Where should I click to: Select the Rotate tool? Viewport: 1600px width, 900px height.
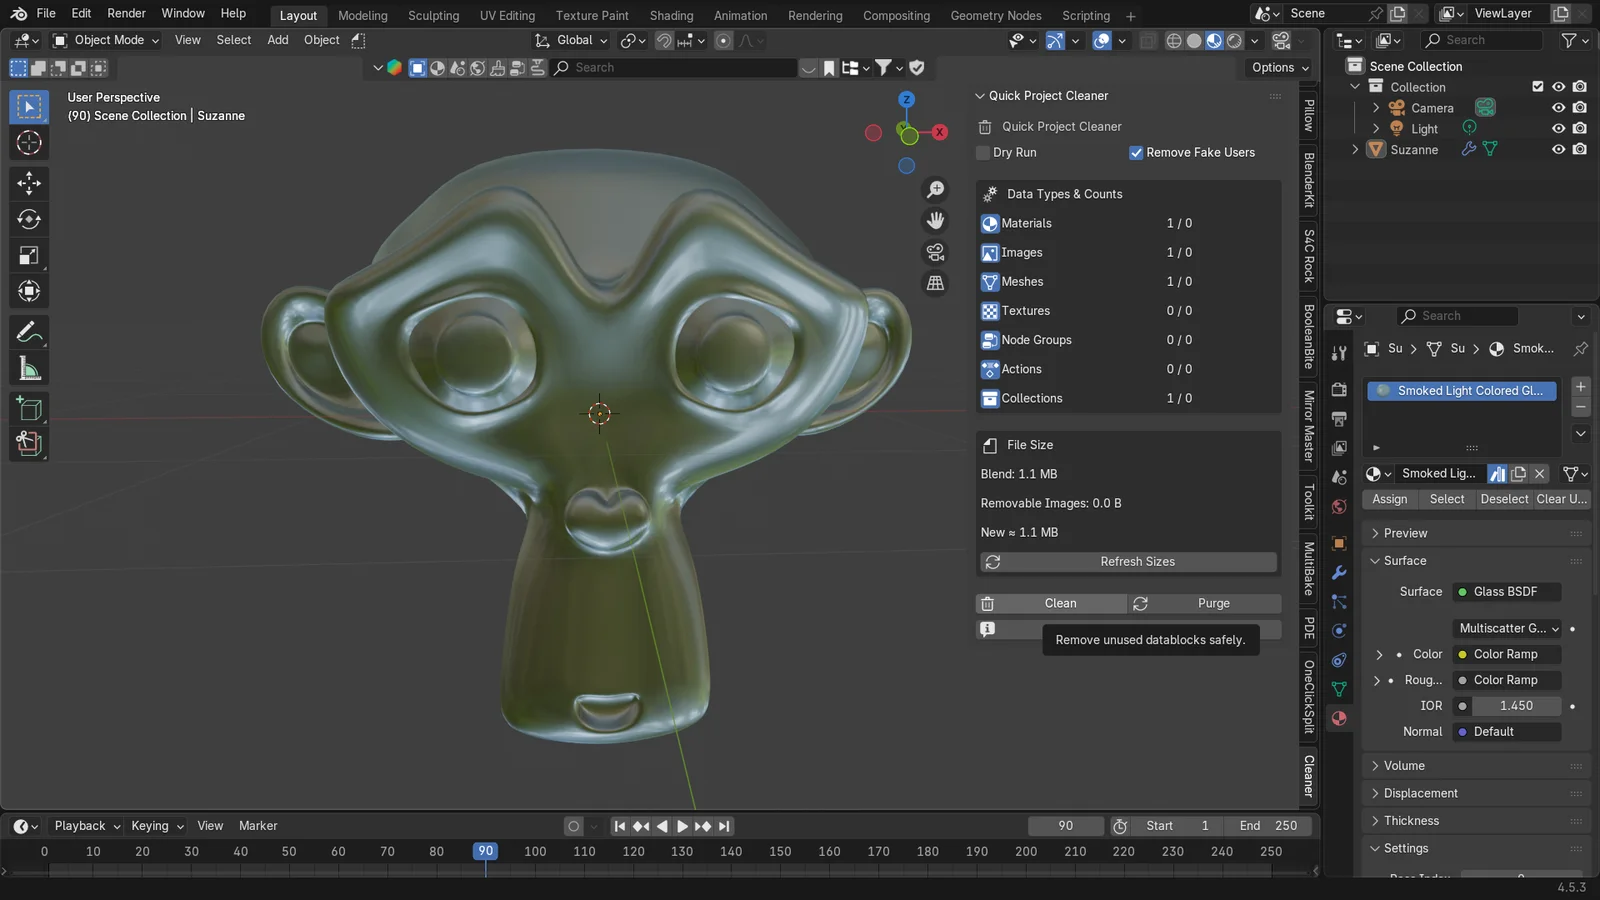(29, 219)
